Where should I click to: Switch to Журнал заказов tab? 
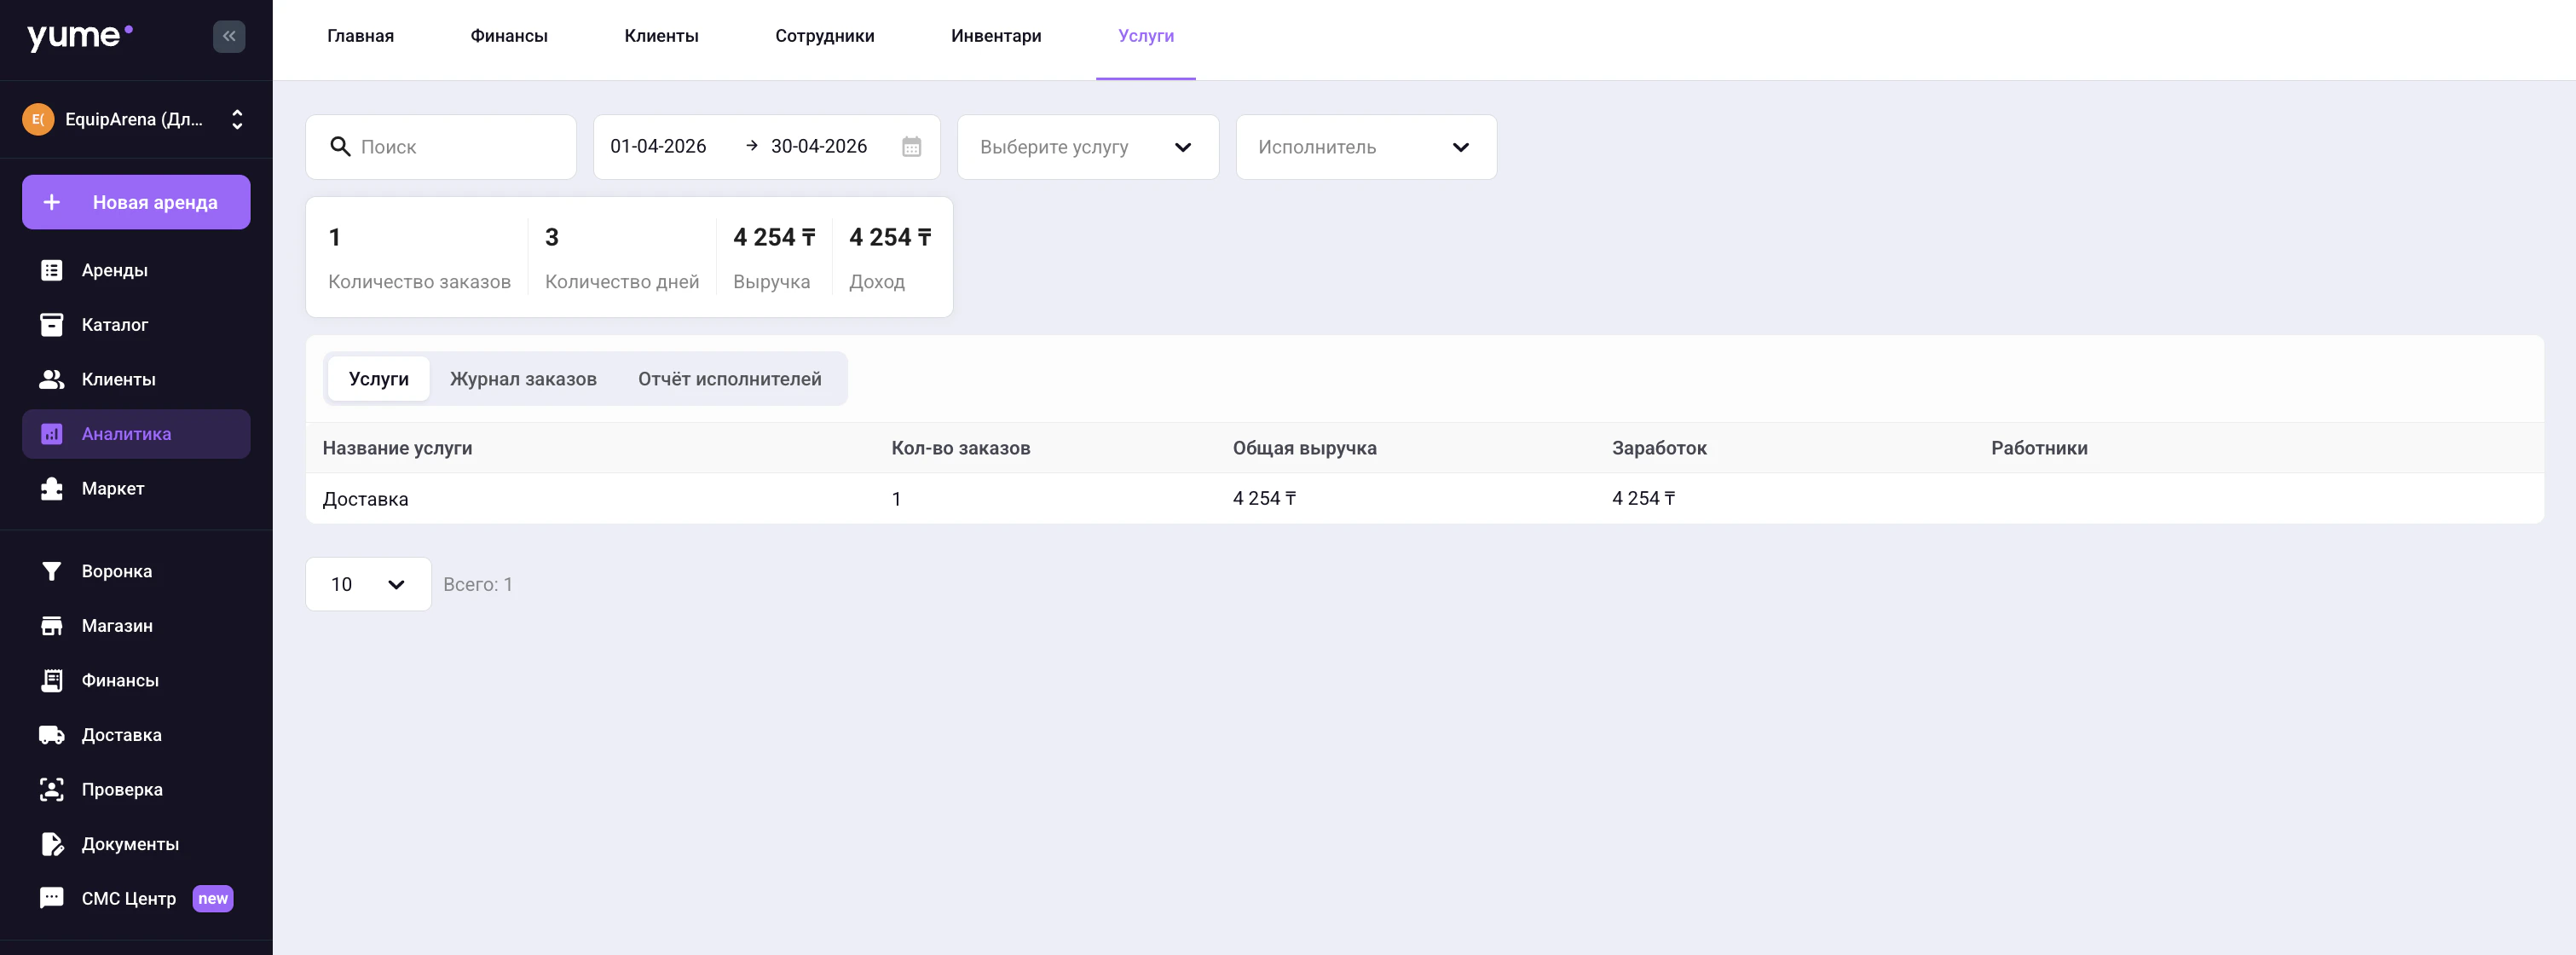[523, 379]
